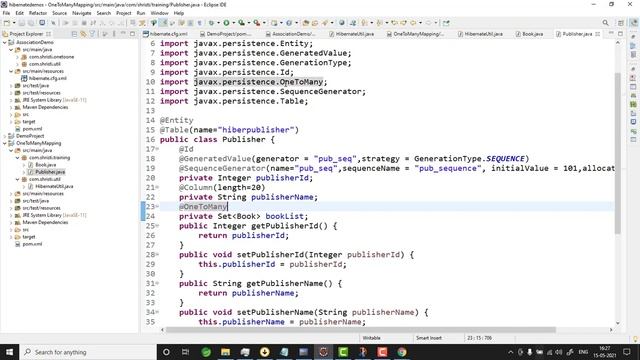Screen dimensions: 640x360
Task: Click the Open Type icon in toolbar
Action: click(306, 23)
